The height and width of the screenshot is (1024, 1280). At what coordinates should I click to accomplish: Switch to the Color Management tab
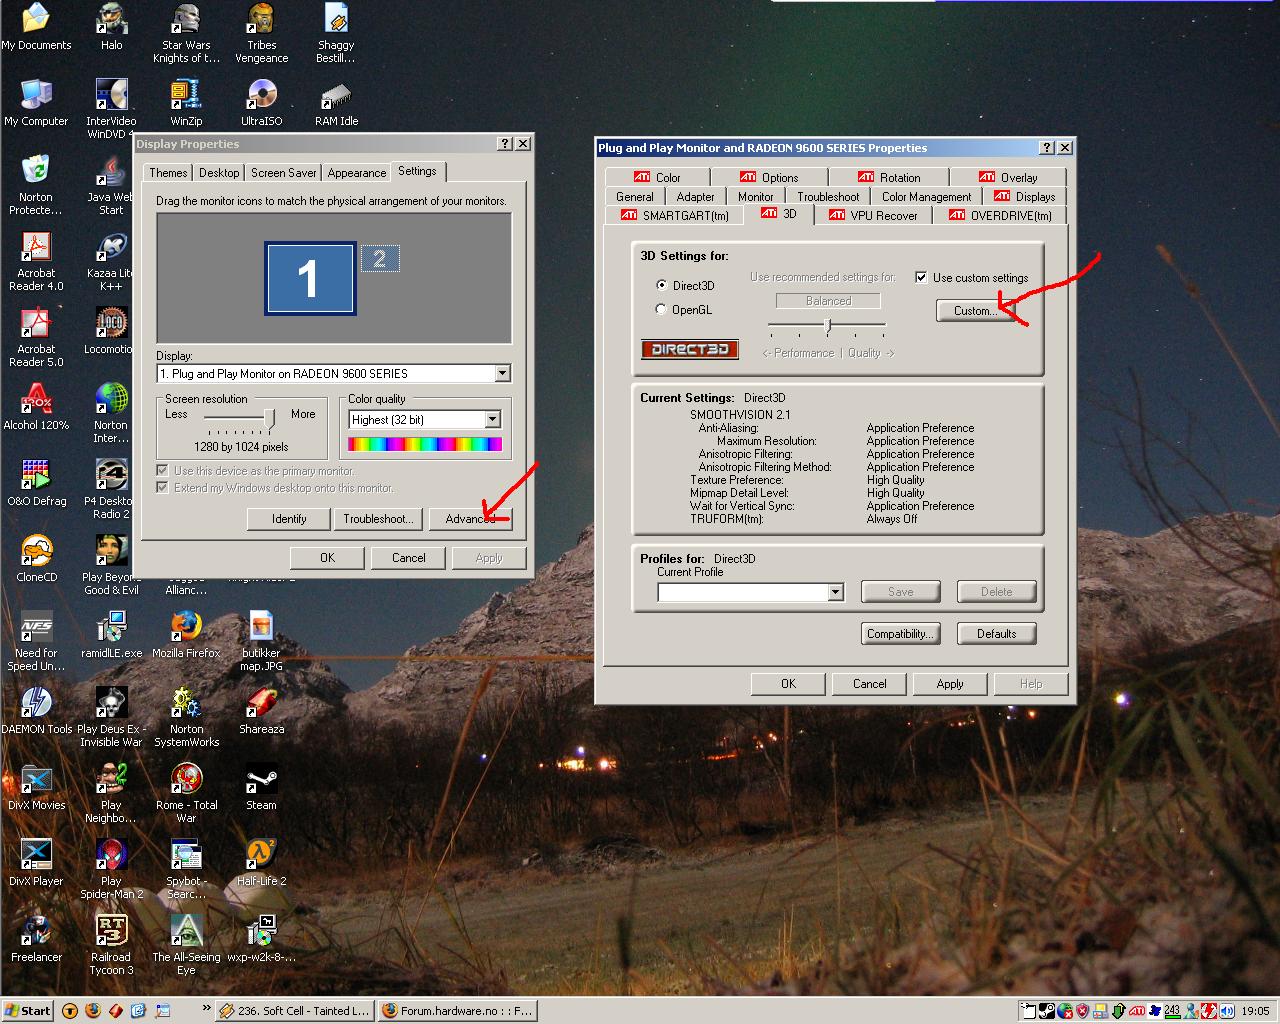[926, 197]
